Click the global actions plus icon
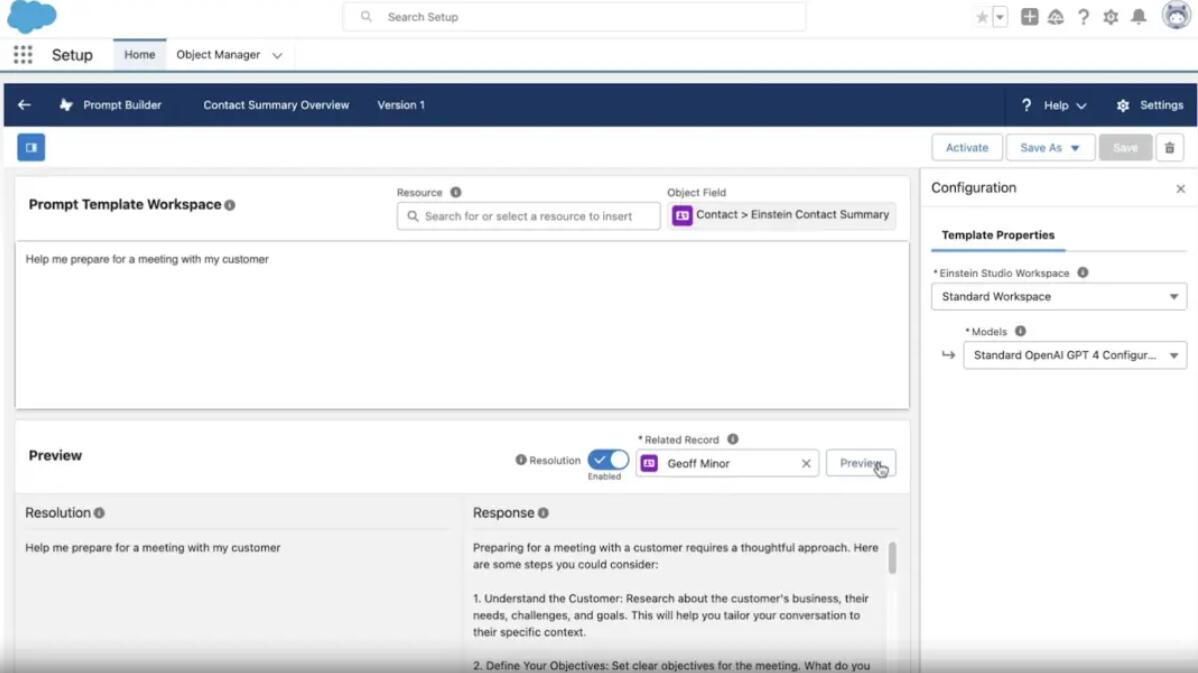 coord(1029,17)
